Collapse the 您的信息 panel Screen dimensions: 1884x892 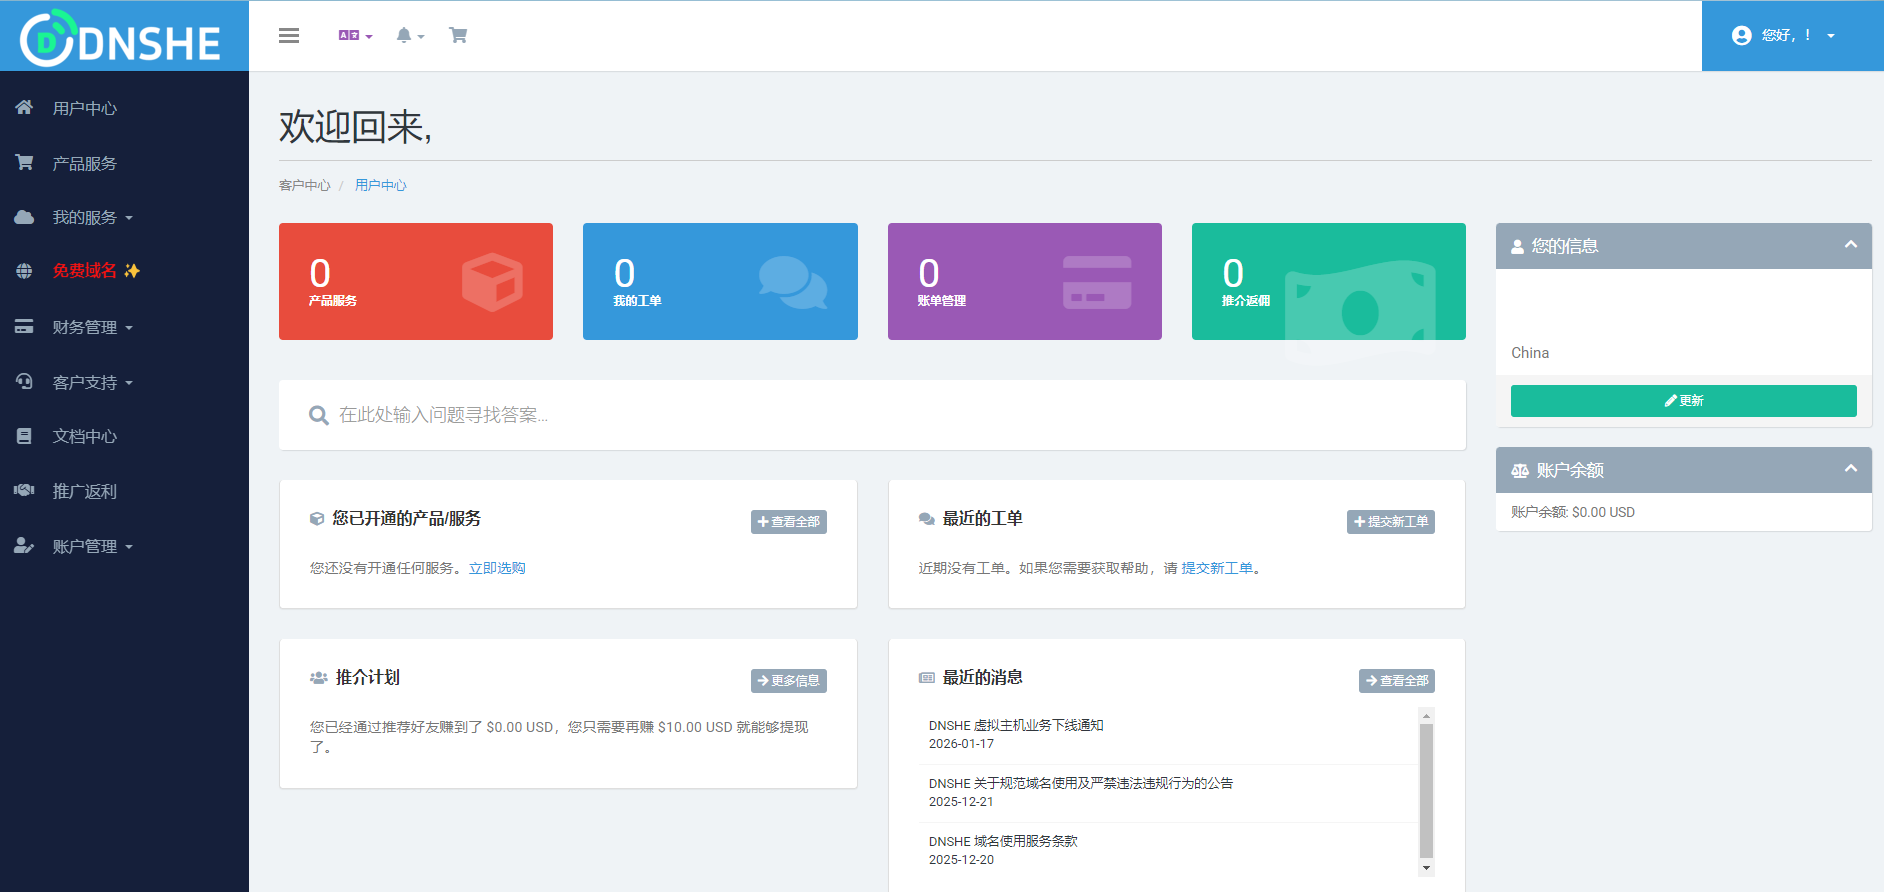(1850, 245)
